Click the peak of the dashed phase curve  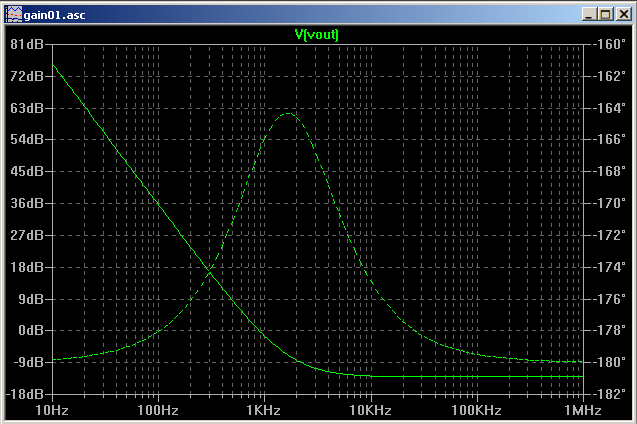click(288, 113)
